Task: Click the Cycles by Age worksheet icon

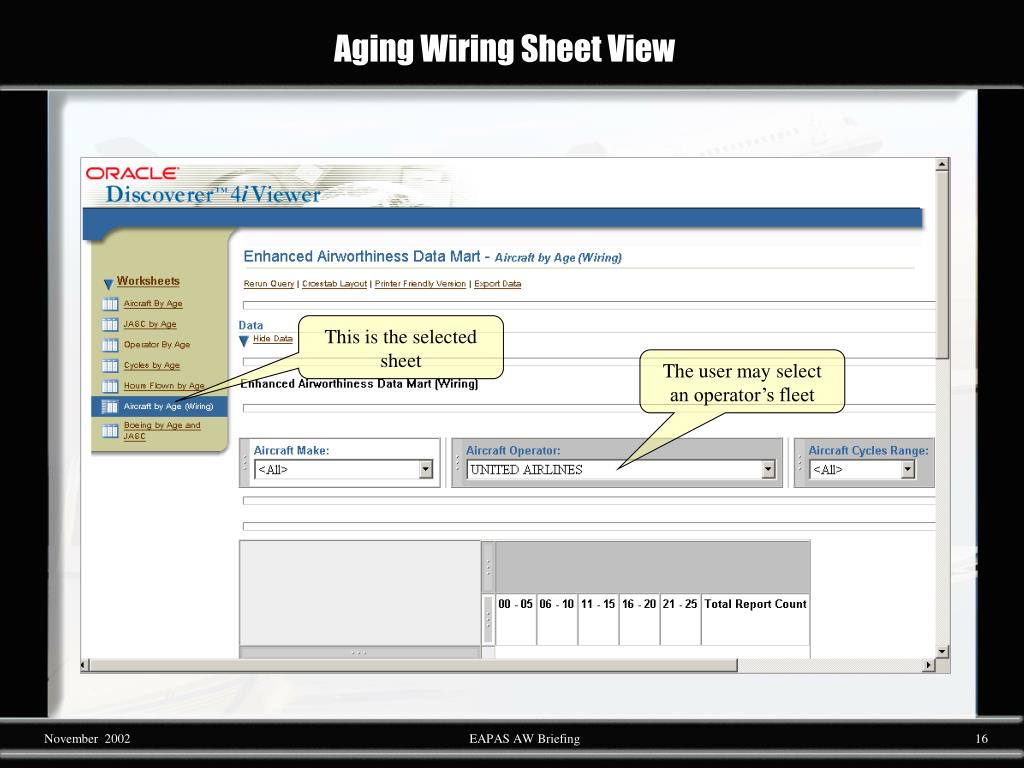Action: pyautogui.click(x=110, y=366)
